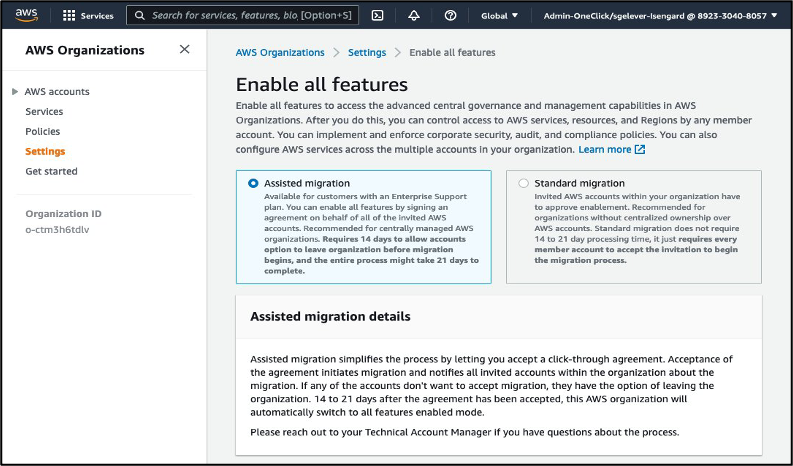Launch the CloudShell terminal icon
The height and width of the screenshot is (466, 793).
pyautogui.click(x=377, y=16)
